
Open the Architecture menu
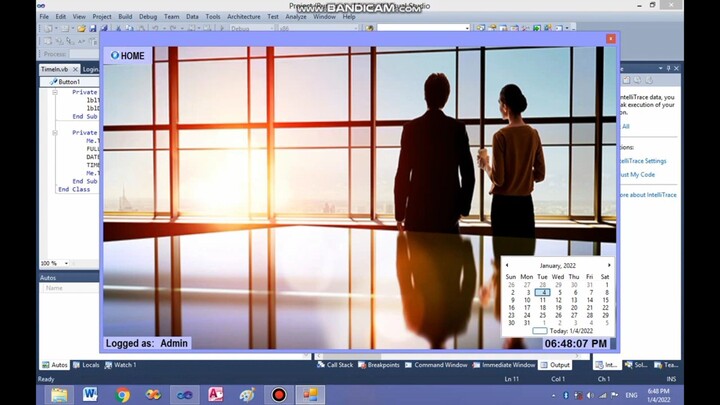(x=243, y=16)
